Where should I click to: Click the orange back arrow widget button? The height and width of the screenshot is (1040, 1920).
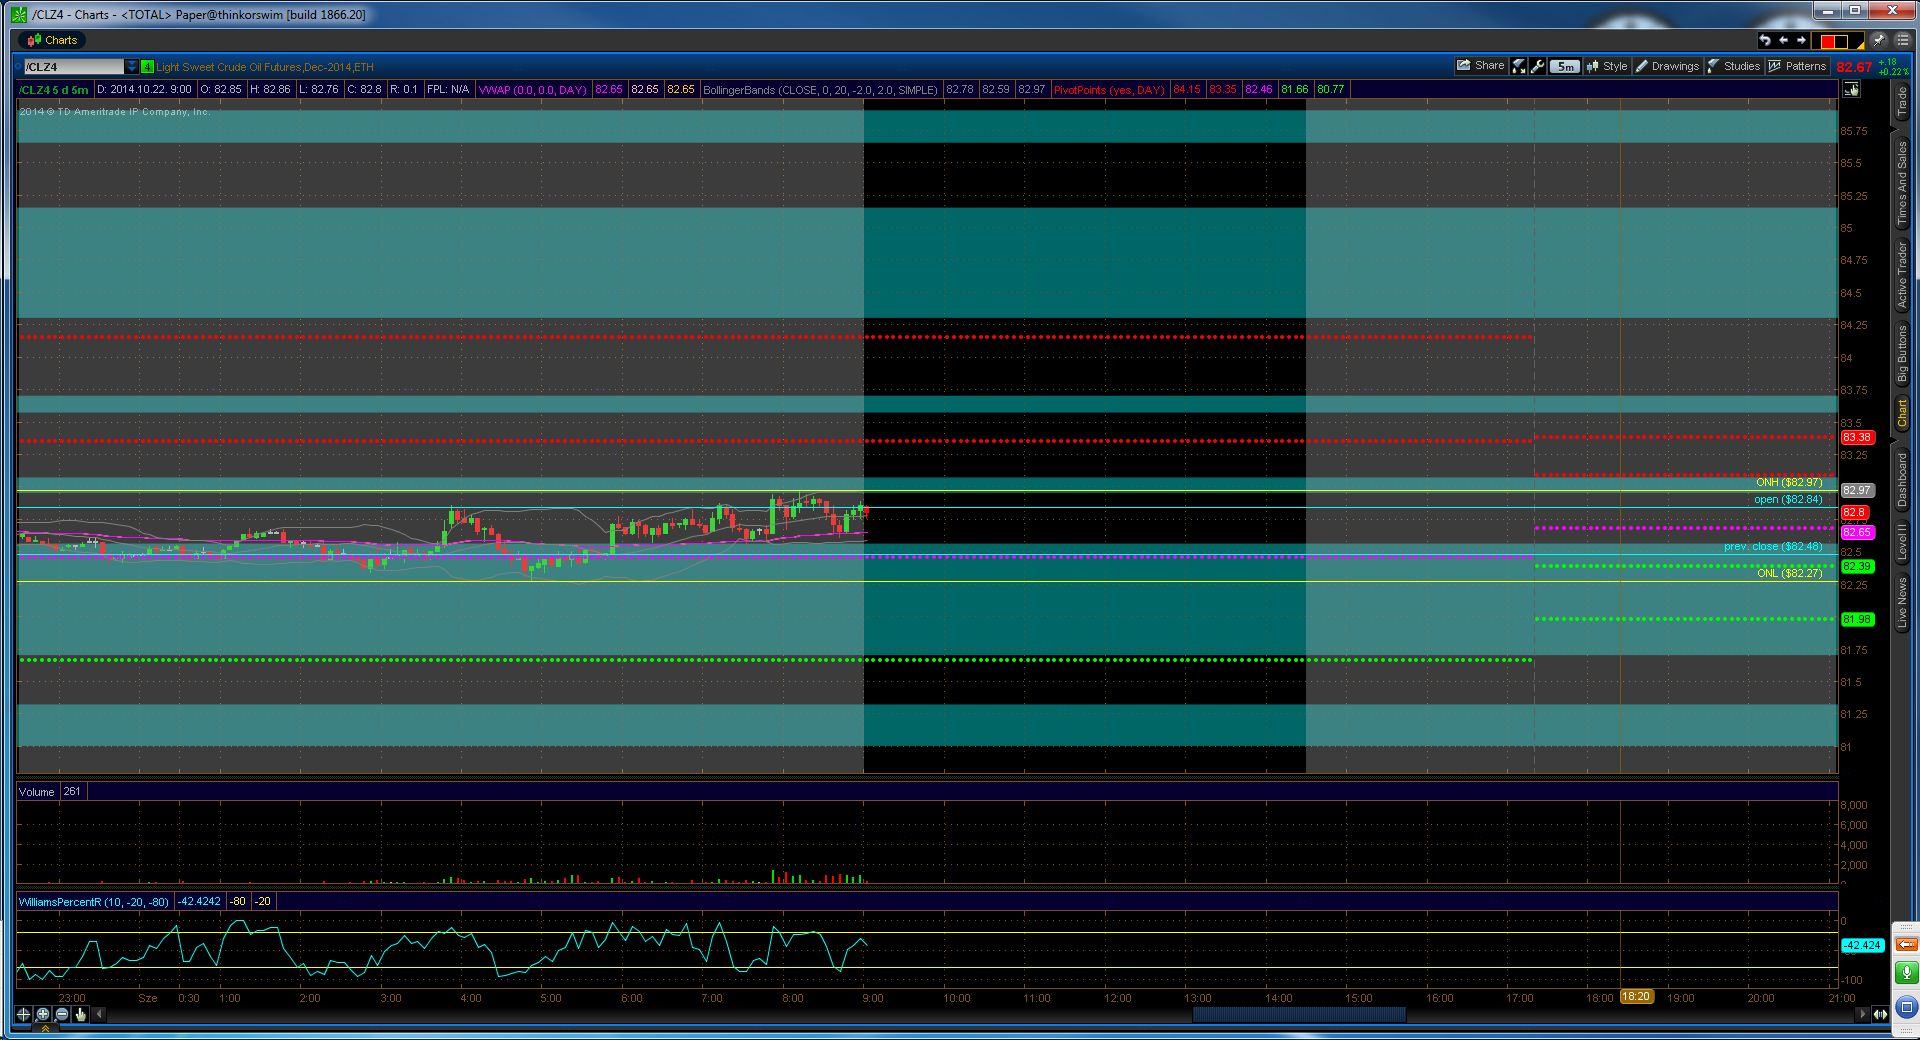pos(1906,945)
